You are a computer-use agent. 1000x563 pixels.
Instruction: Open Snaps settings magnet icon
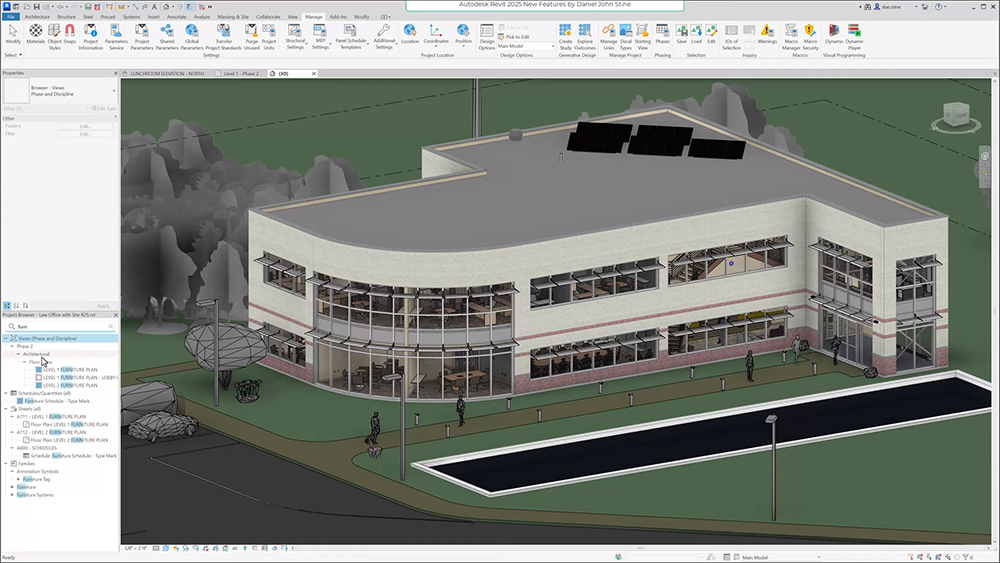[70, 34]
